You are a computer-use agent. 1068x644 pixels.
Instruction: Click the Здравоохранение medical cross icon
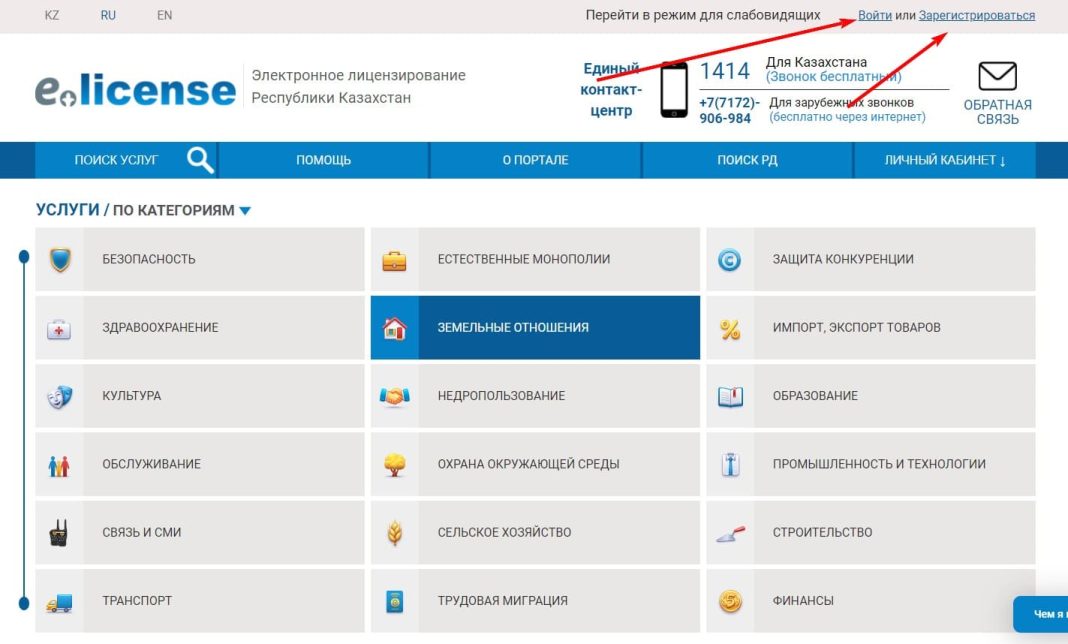pos(60,326)
